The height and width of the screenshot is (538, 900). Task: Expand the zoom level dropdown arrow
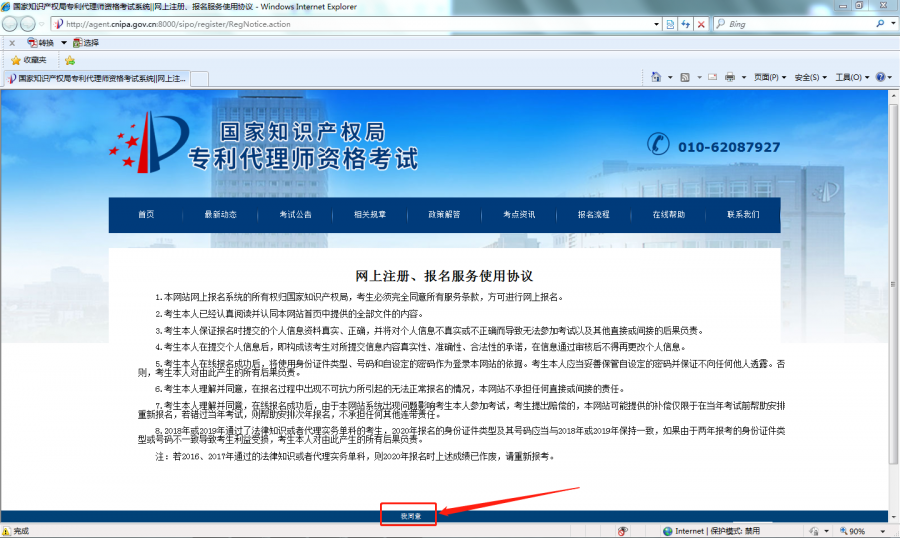coord(883,531)
